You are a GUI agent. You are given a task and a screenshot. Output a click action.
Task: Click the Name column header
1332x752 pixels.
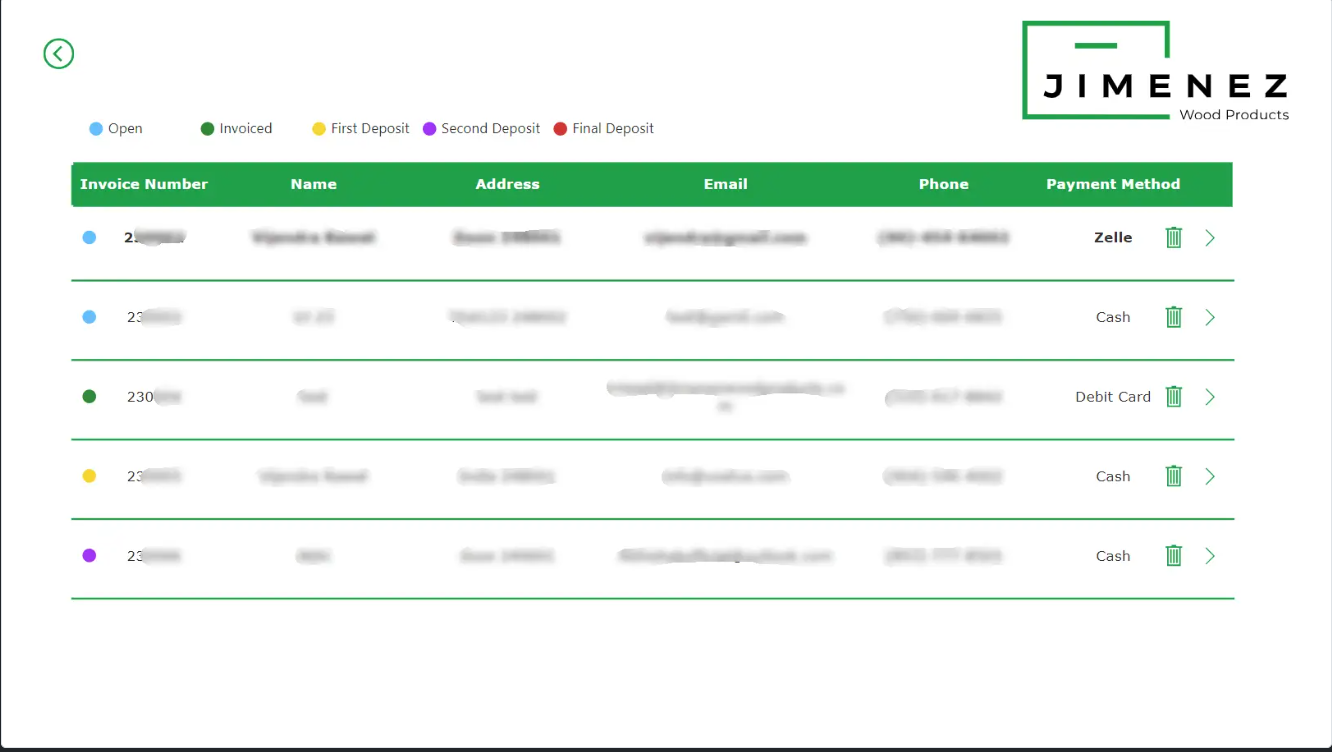point(314,184)
